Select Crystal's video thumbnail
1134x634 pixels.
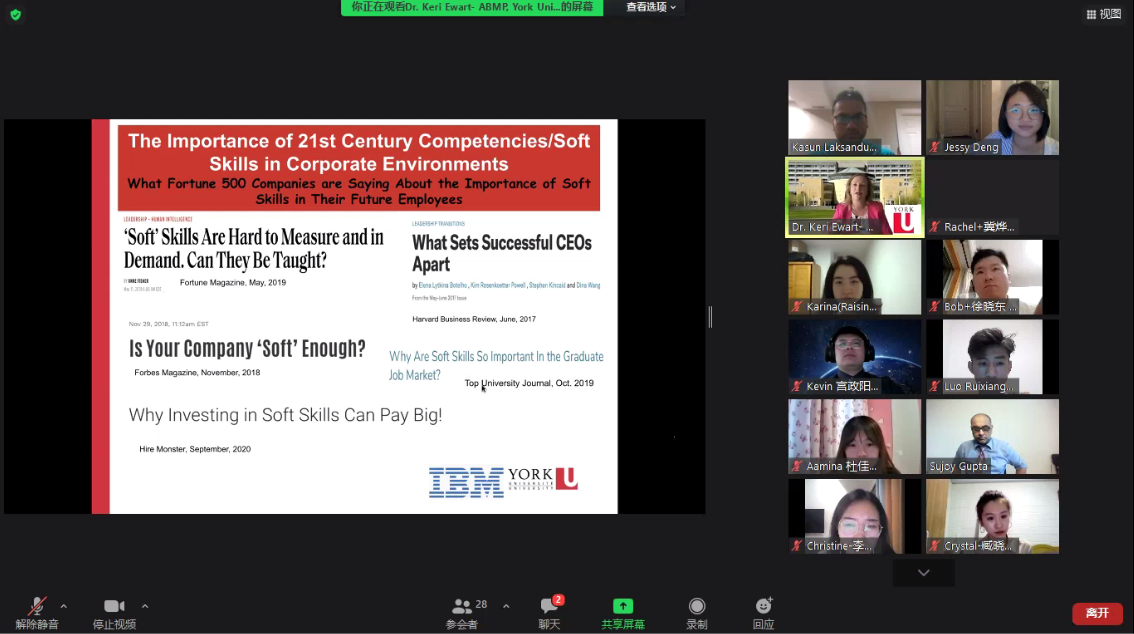(992, 517)
